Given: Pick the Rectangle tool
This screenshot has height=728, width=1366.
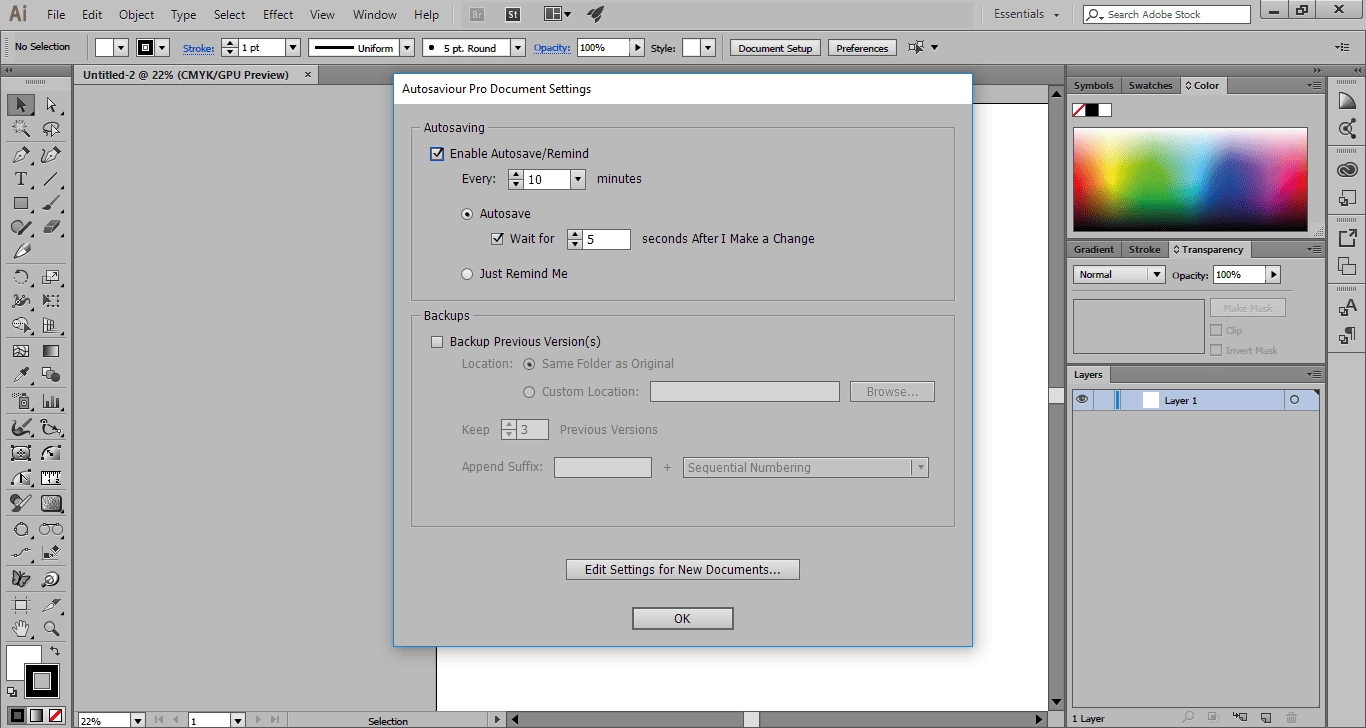Looking at the screenshot, I should (21, 203).
